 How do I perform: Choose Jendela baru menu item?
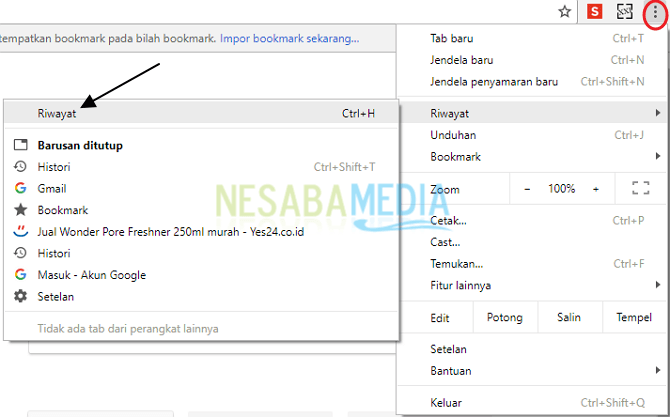pos(533,60)
